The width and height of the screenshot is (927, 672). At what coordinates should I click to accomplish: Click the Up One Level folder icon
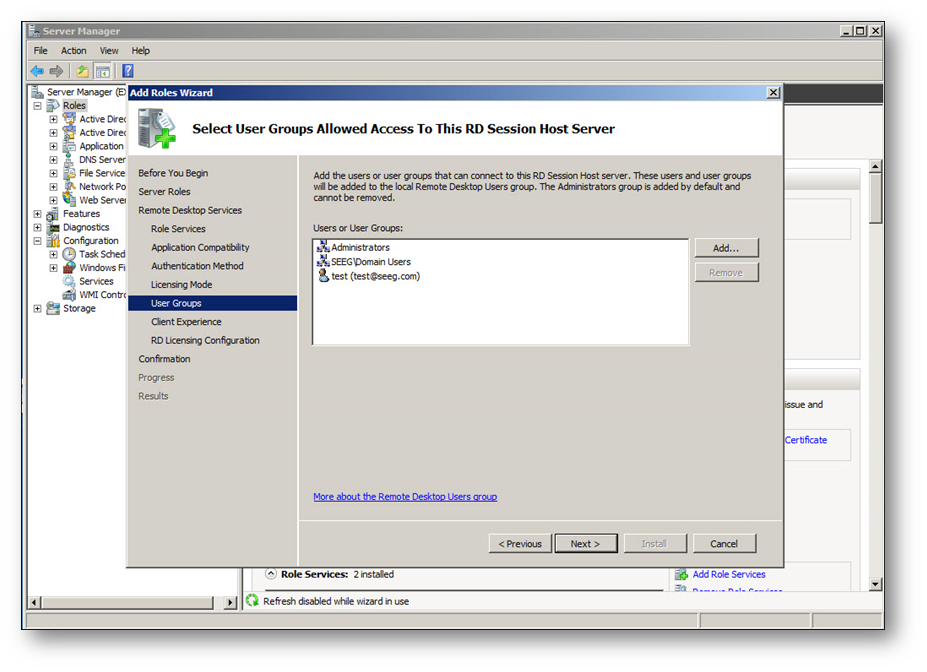(83, 71)
